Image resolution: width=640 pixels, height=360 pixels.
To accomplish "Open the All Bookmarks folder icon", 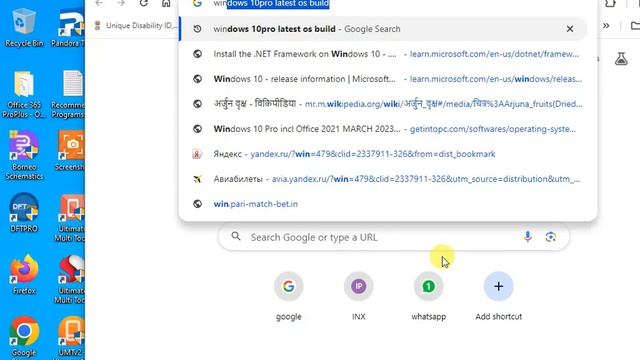I will 635,26.
